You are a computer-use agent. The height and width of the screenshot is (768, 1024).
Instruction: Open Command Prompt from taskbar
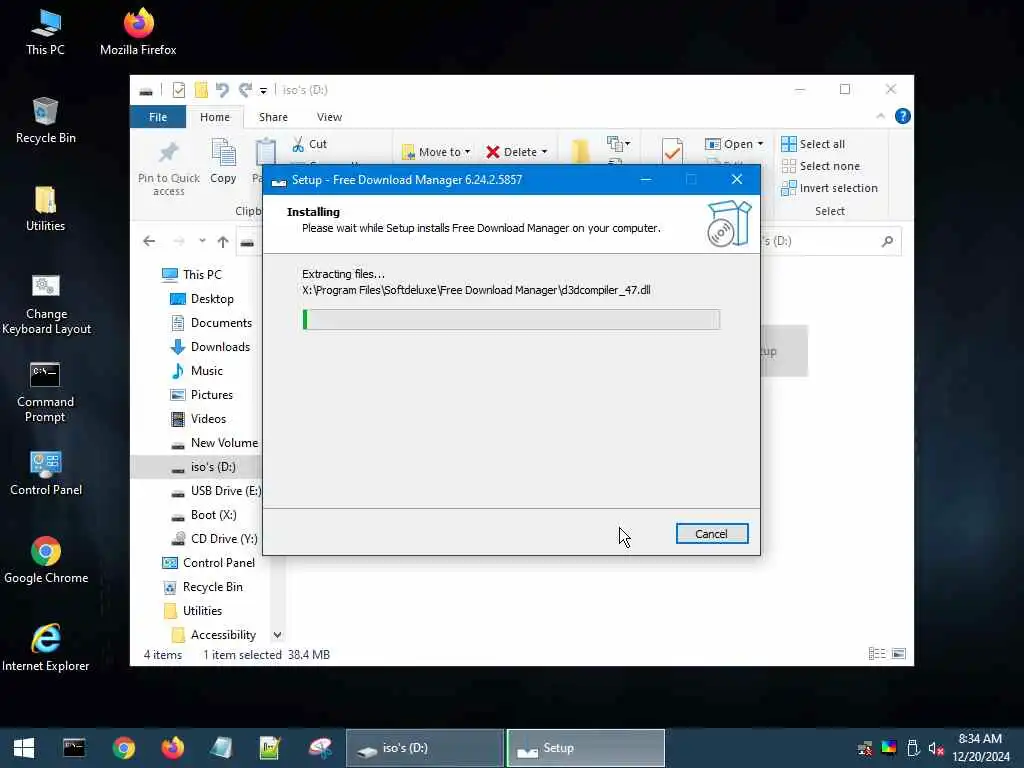(74, 748)
